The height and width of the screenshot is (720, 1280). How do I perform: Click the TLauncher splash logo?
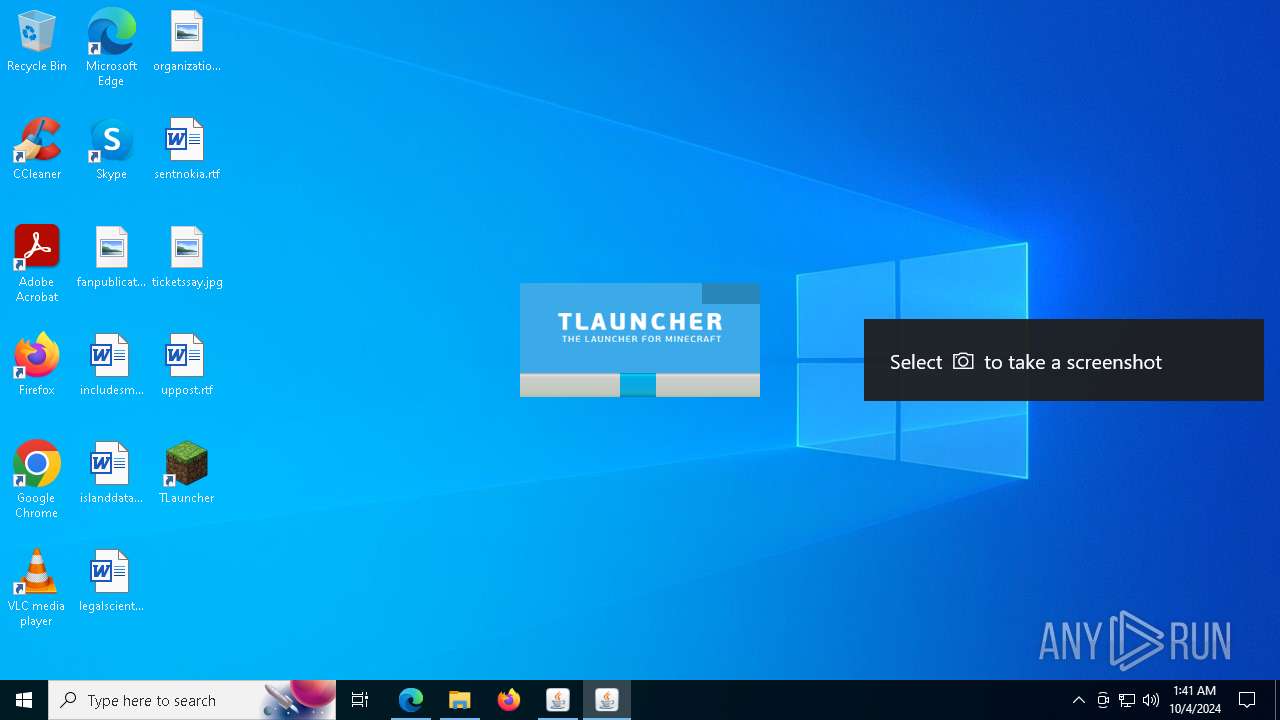(640, 327)
